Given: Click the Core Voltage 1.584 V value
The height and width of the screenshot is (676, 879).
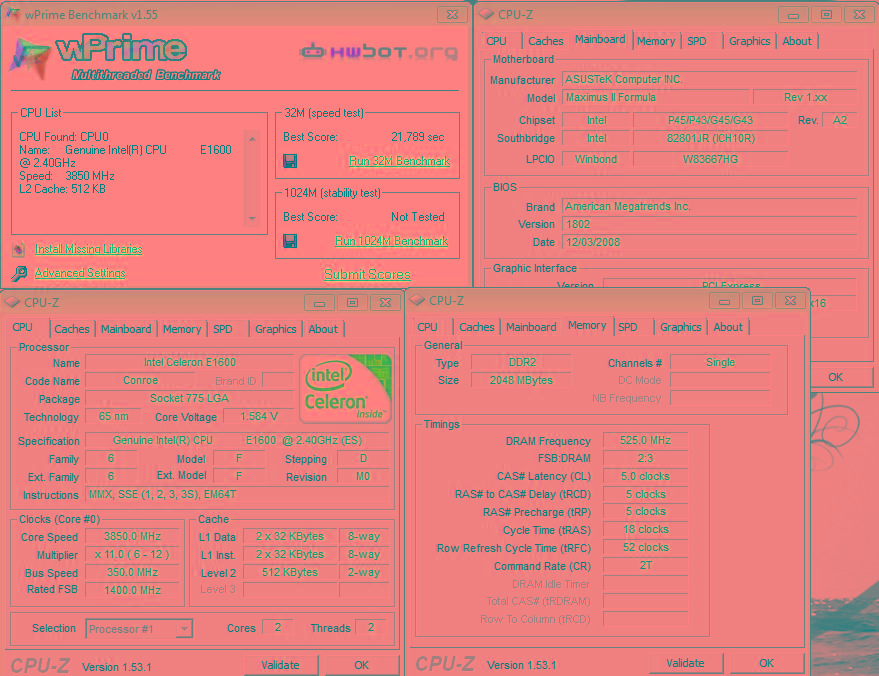Looking at the screenshot, I should (x=258, y=416).
